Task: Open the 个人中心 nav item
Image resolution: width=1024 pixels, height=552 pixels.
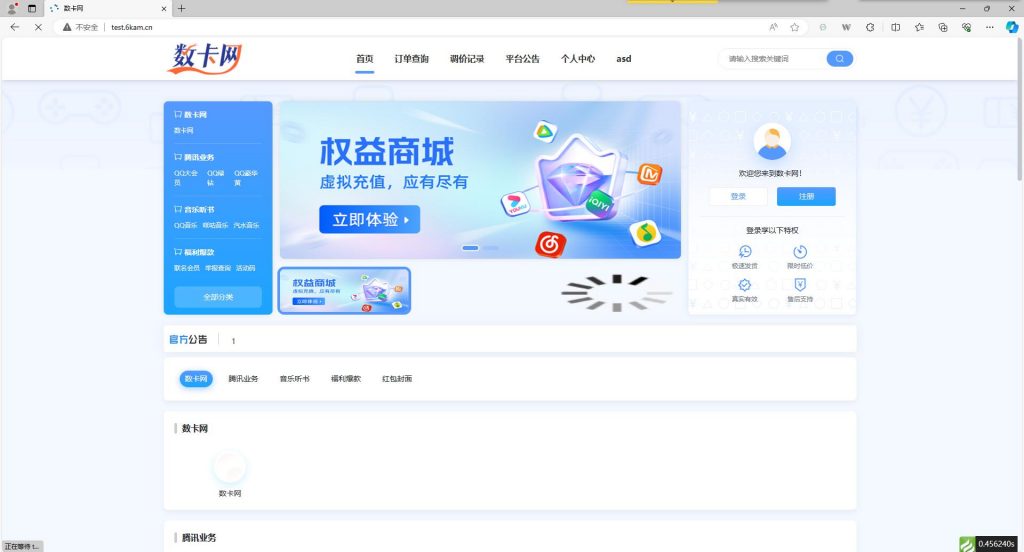Action: coord(578,59)
